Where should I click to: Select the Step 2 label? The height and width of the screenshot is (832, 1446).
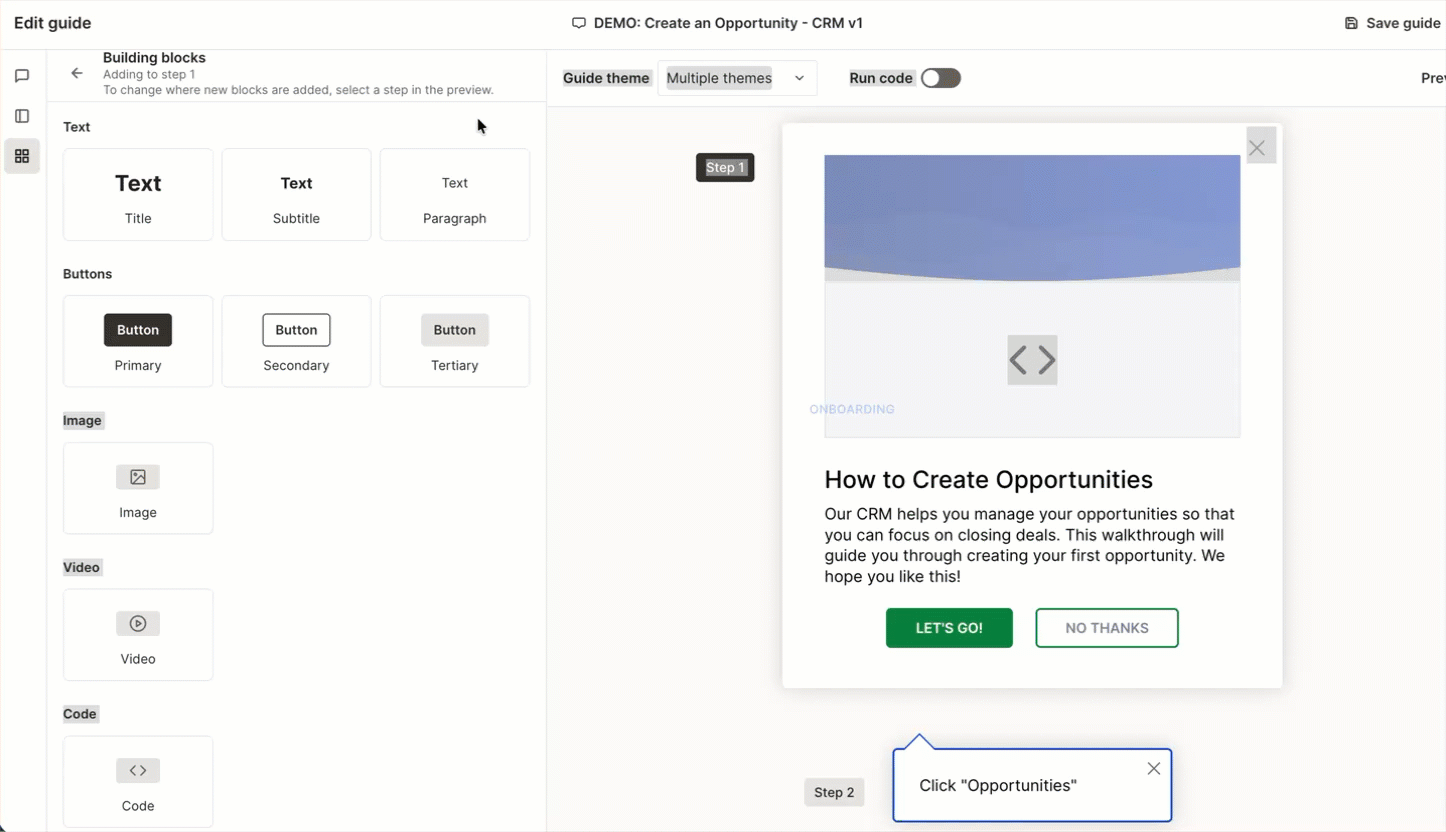(x=834, y=792)
